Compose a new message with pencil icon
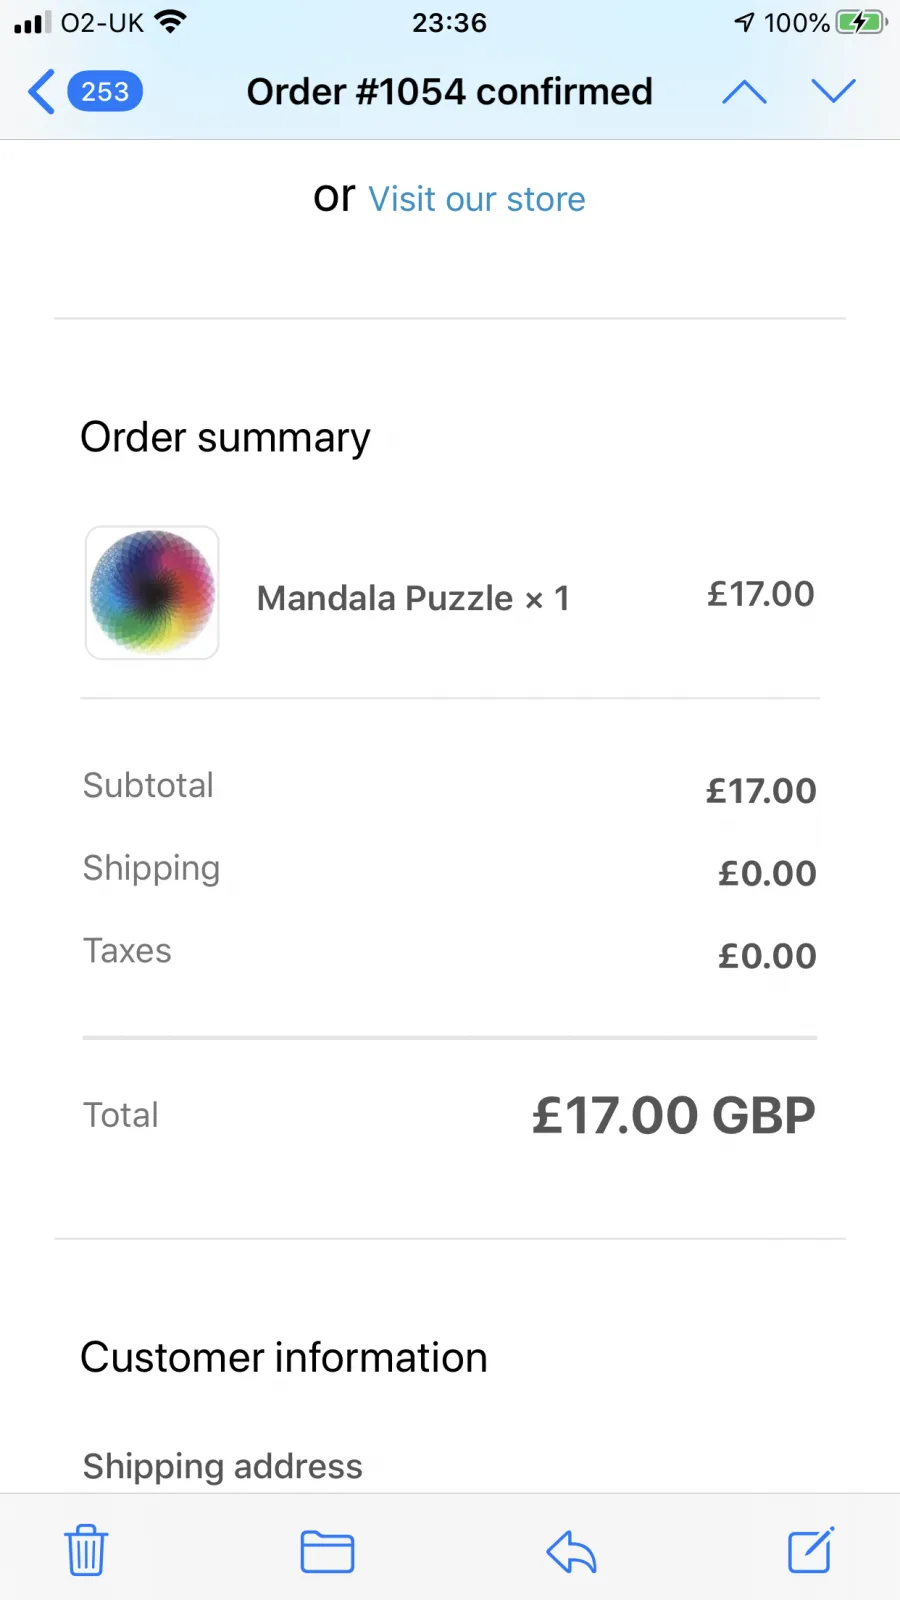This screenshot has width=900, height=1600. click(x=810, y=1550)
